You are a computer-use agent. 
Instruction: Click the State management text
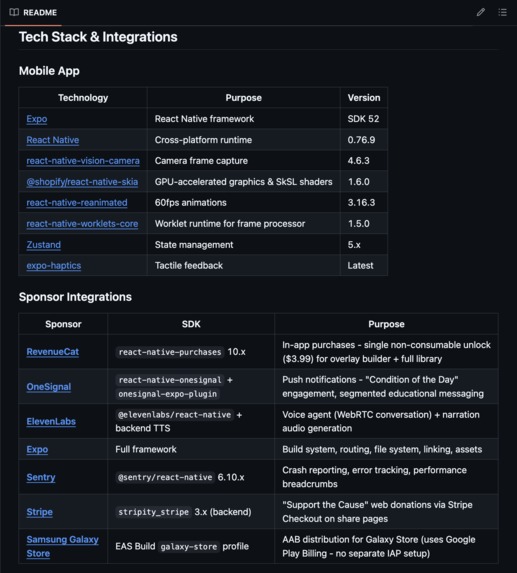click(194, 244)
